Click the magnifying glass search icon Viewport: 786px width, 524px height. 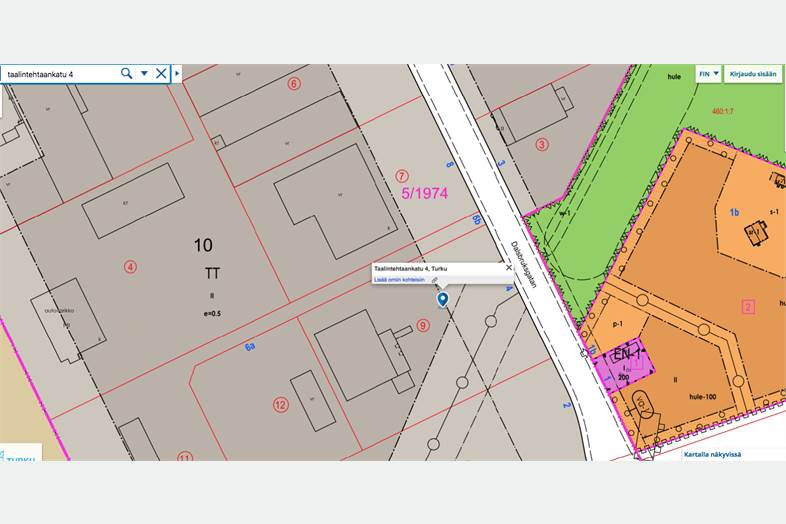coord(126,74)
